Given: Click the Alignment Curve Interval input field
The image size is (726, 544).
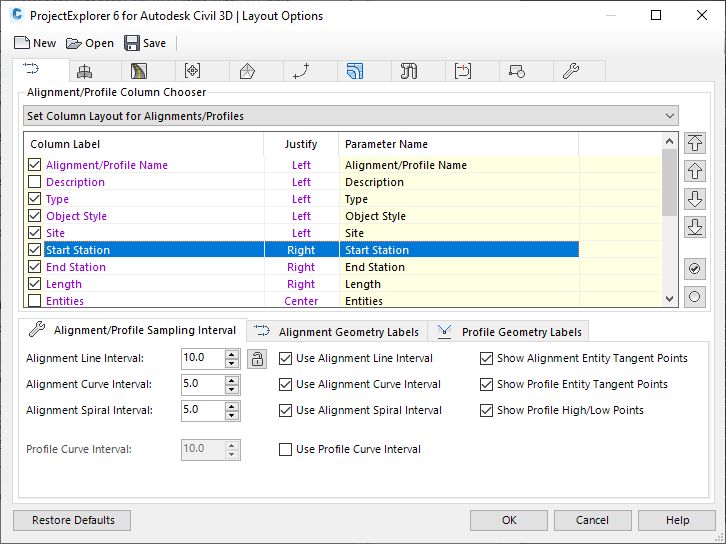Looking at the screenshot, I should click(x=203, y=384).
